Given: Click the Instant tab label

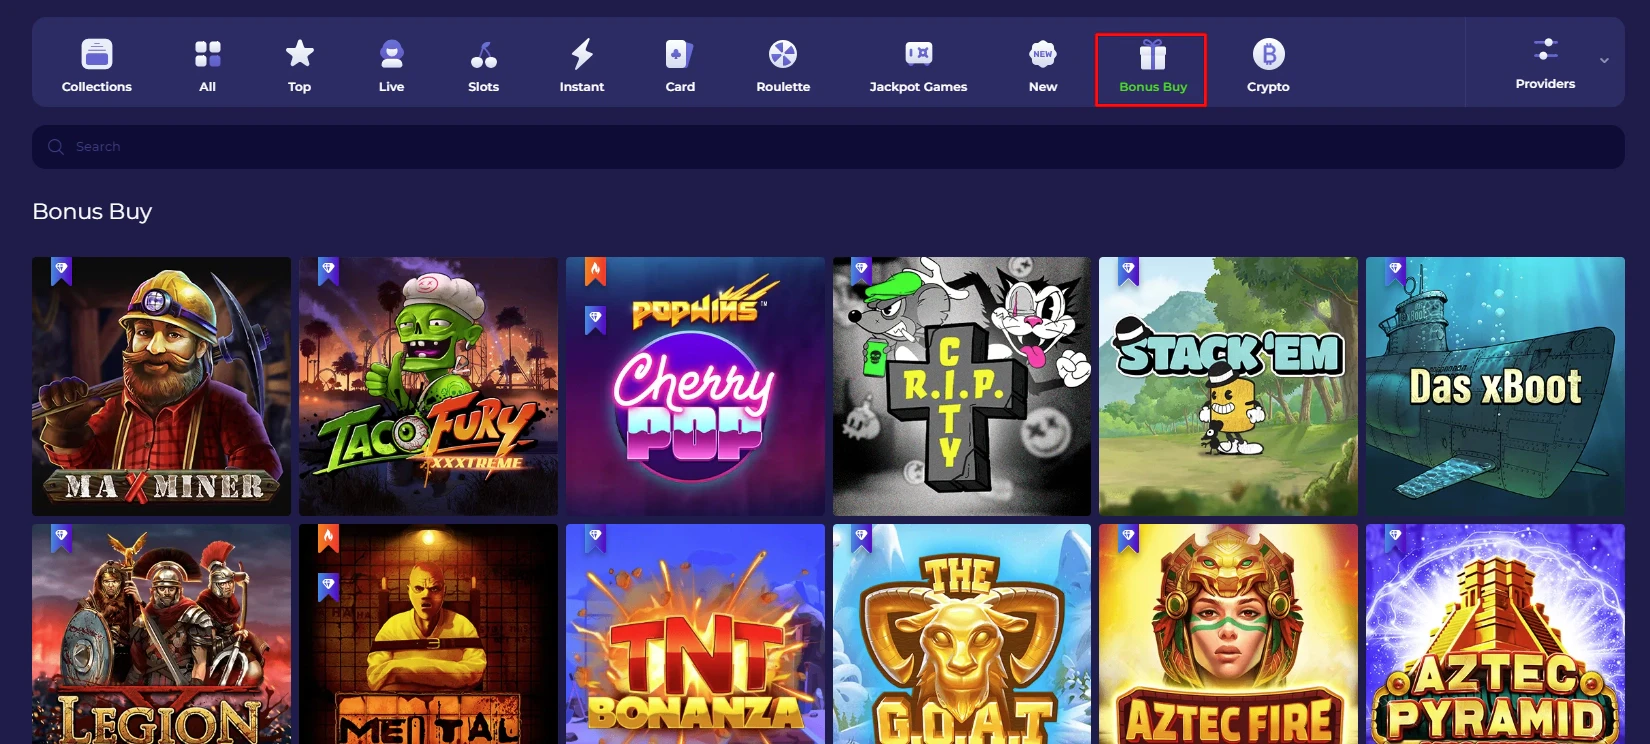Looking at the screenshot, I should pos(582,87).
